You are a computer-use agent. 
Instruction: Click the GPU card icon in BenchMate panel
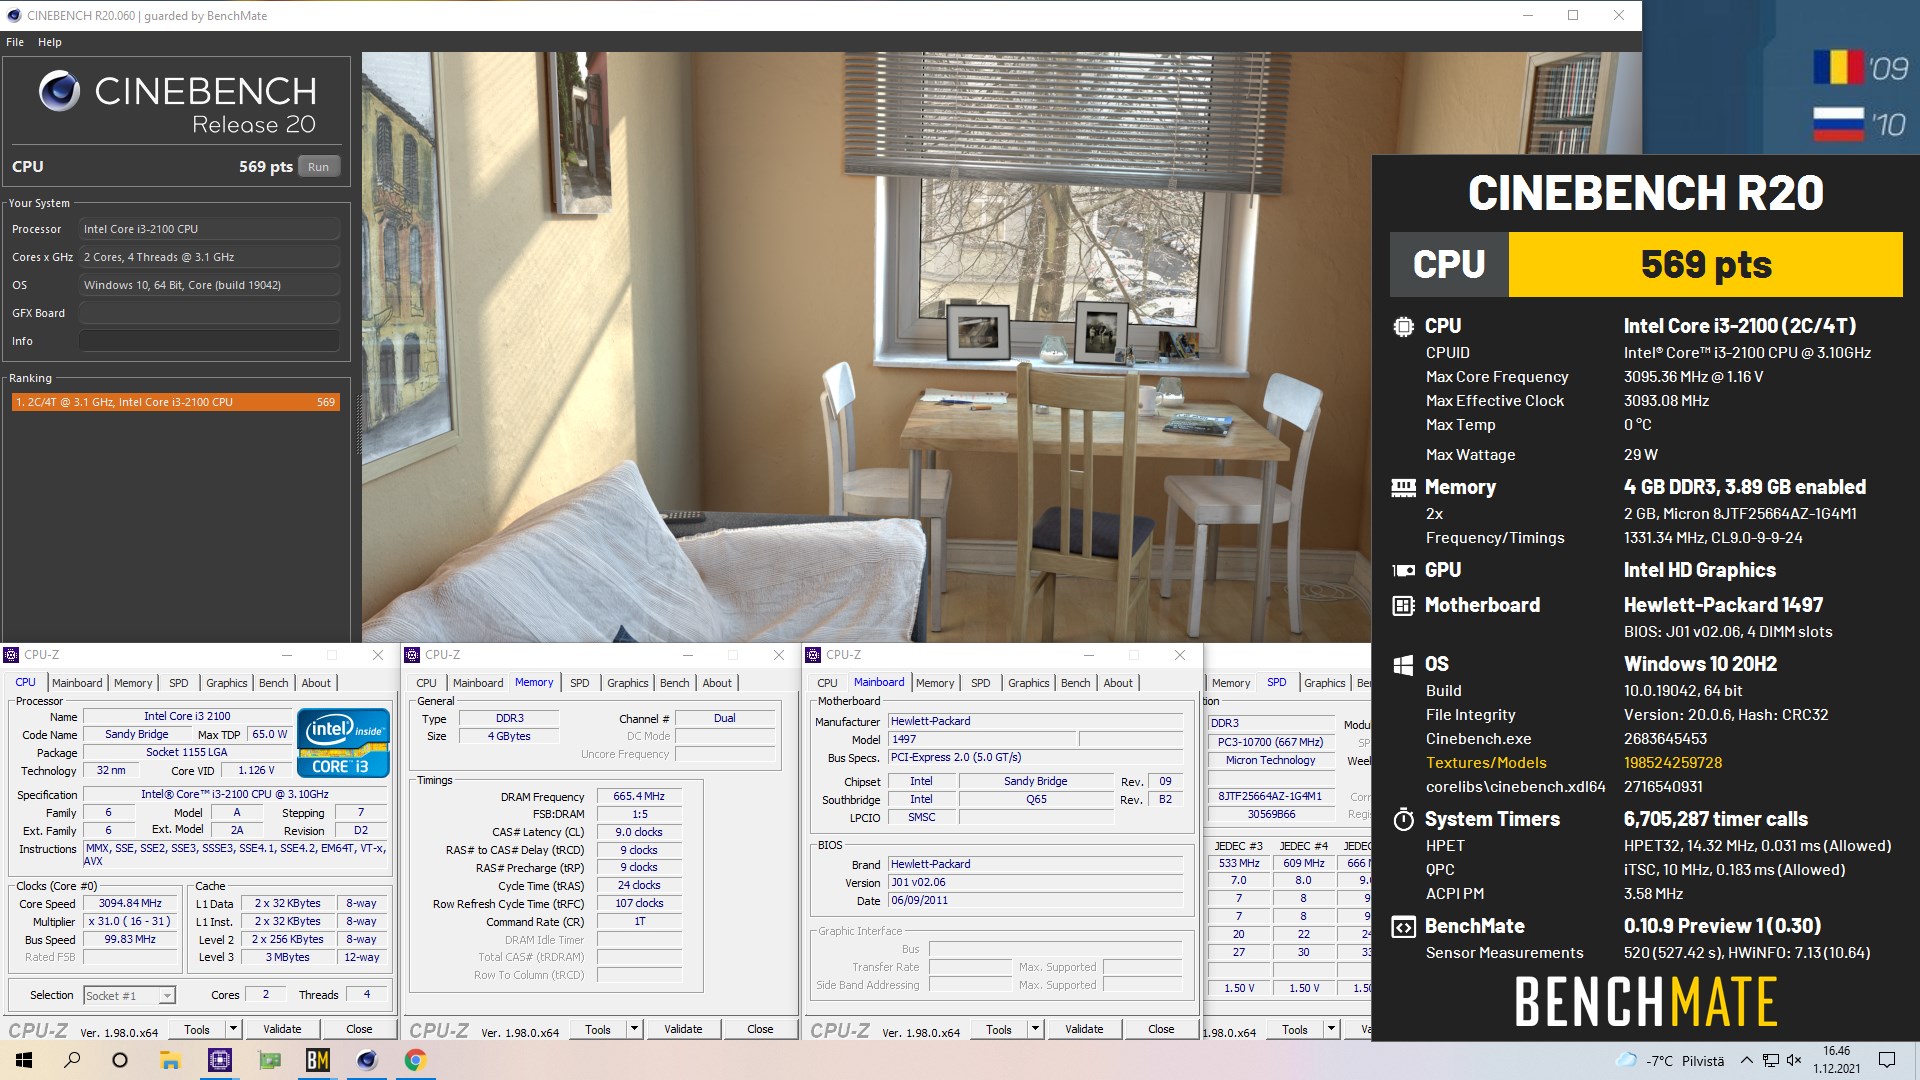point(1403,570)
